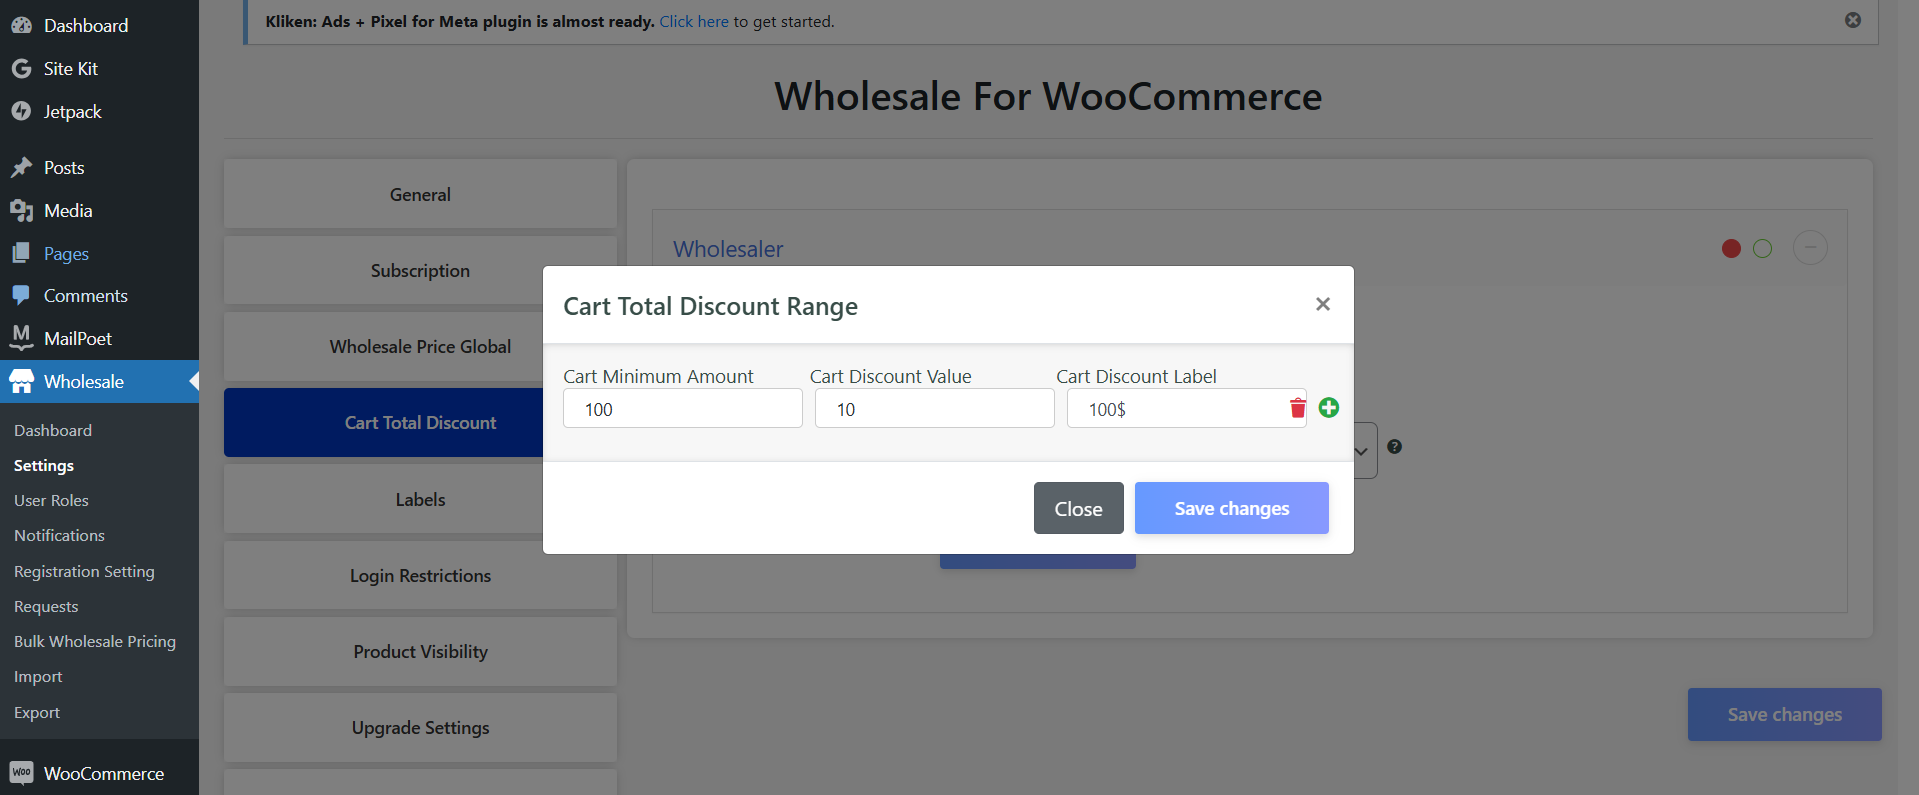Click the Close button in dialog

[x=1078, y=508]
